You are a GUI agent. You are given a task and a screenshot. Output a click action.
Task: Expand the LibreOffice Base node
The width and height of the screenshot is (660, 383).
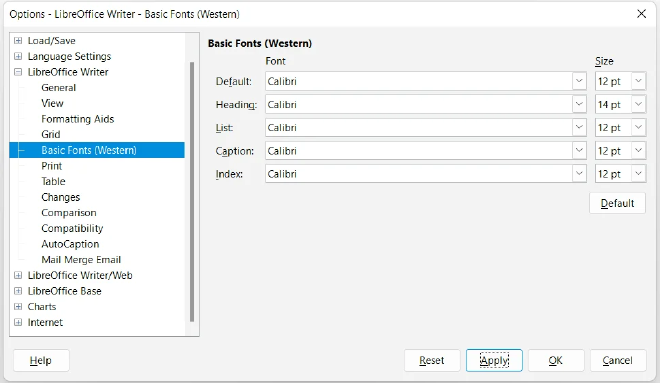point(18,291)
